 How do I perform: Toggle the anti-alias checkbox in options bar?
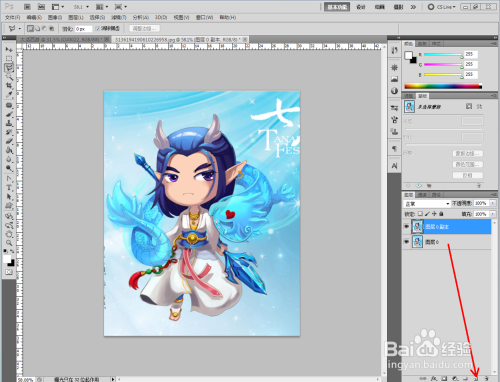pyautogui.click(x=98, y=29)
